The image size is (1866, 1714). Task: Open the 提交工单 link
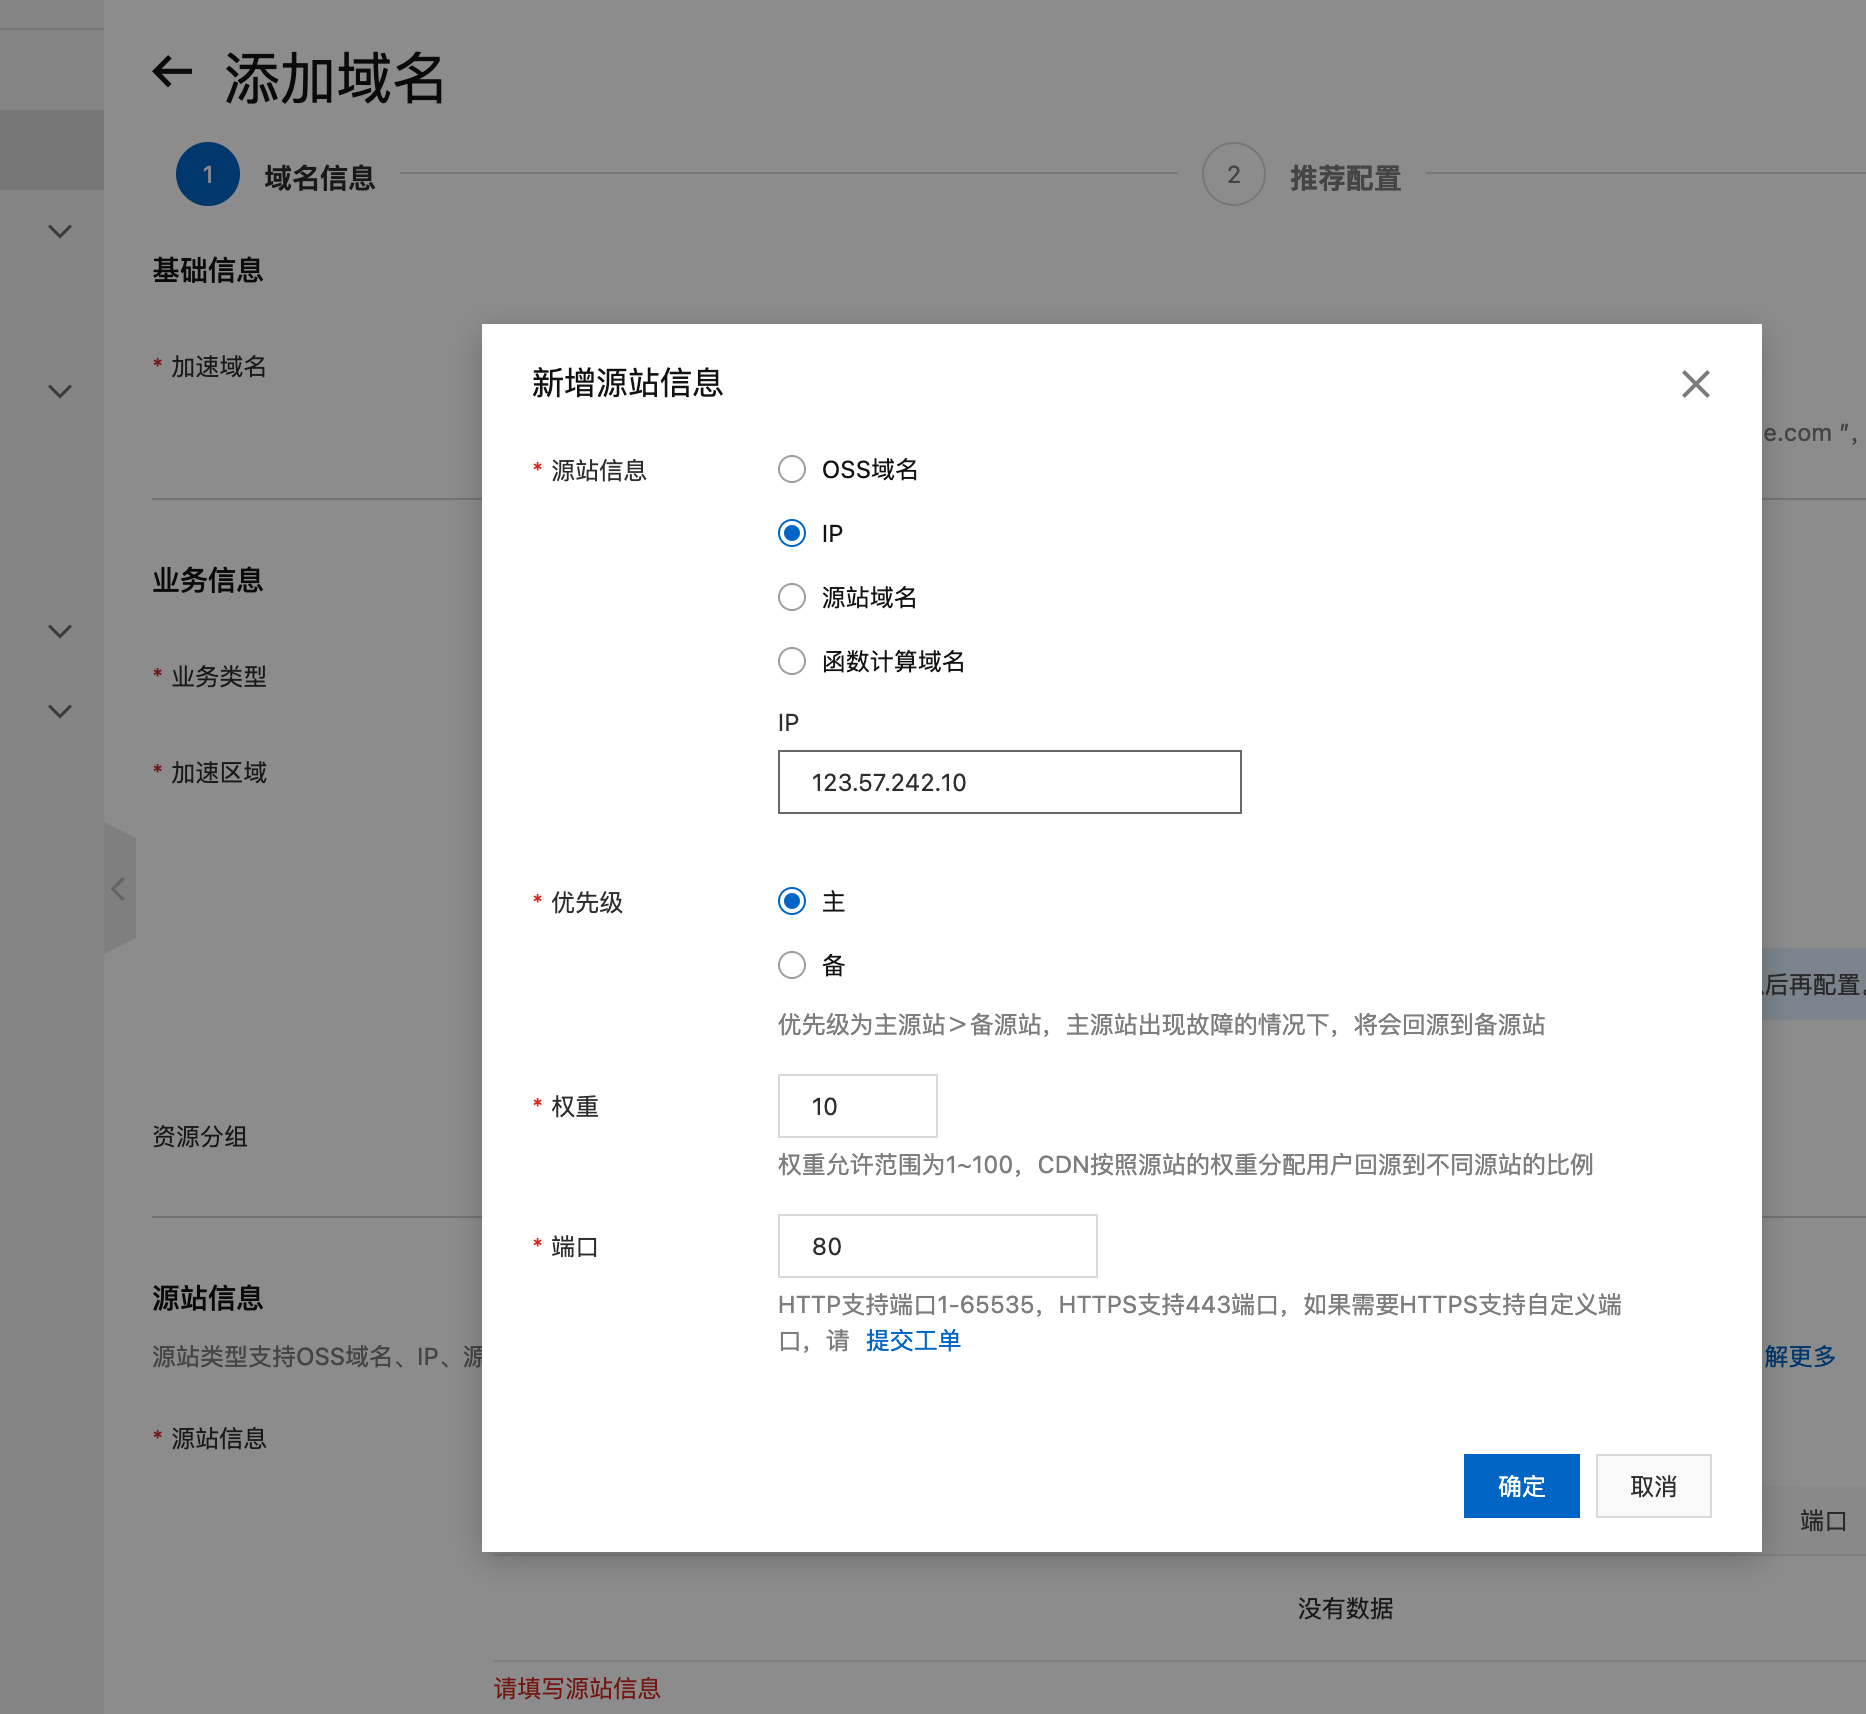pyautogui.click(x=913, y=1340)
